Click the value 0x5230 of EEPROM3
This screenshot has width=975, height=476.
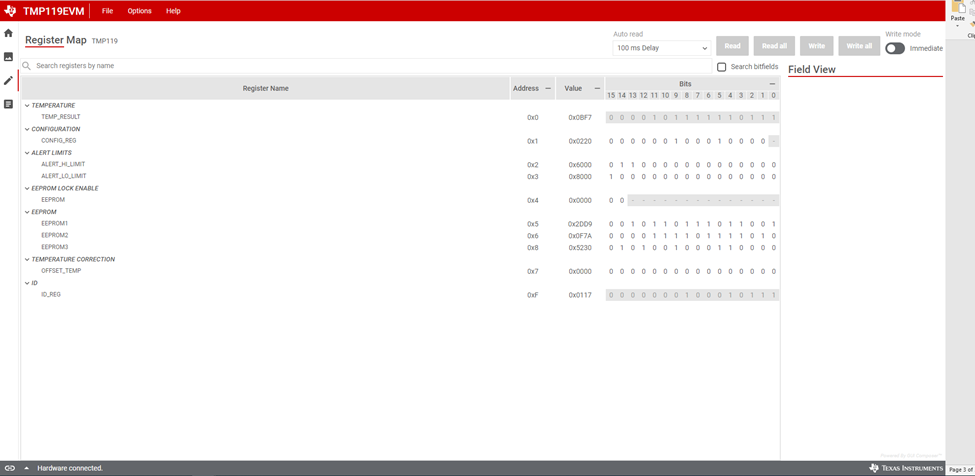pos(580,247)
